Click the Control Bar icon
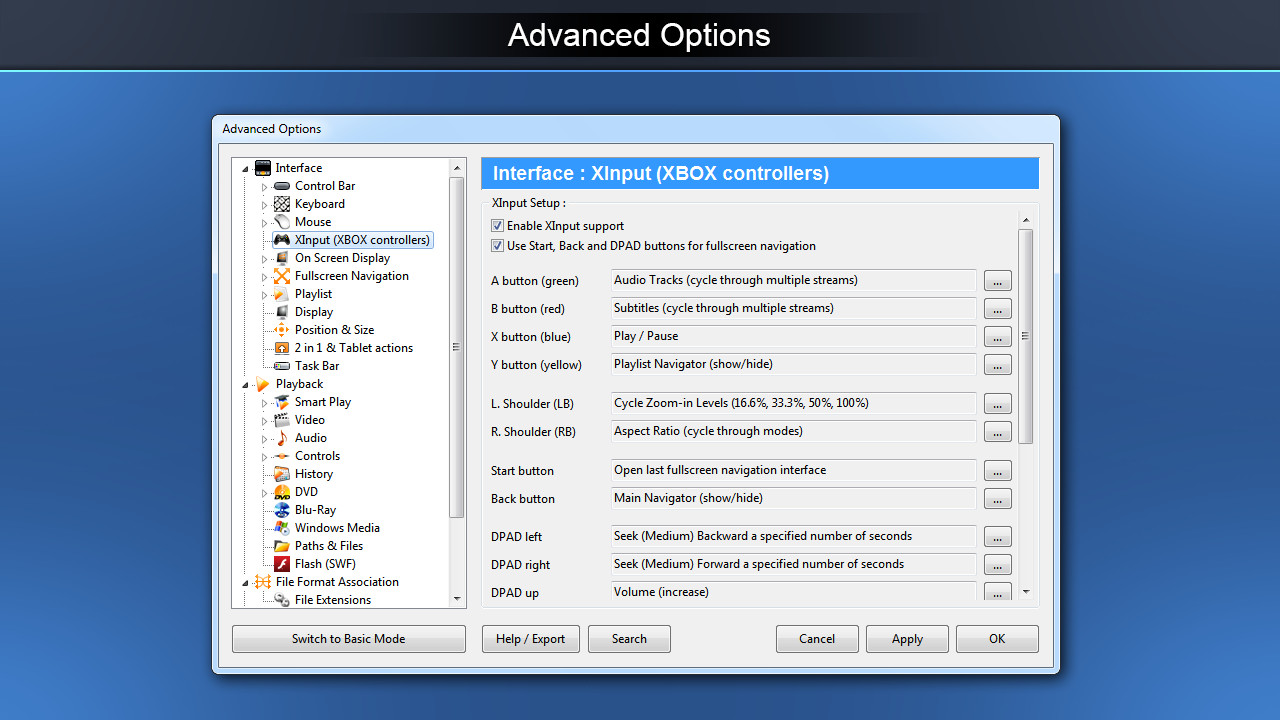Screen dimensions: 1280x720 coord(281,185)
